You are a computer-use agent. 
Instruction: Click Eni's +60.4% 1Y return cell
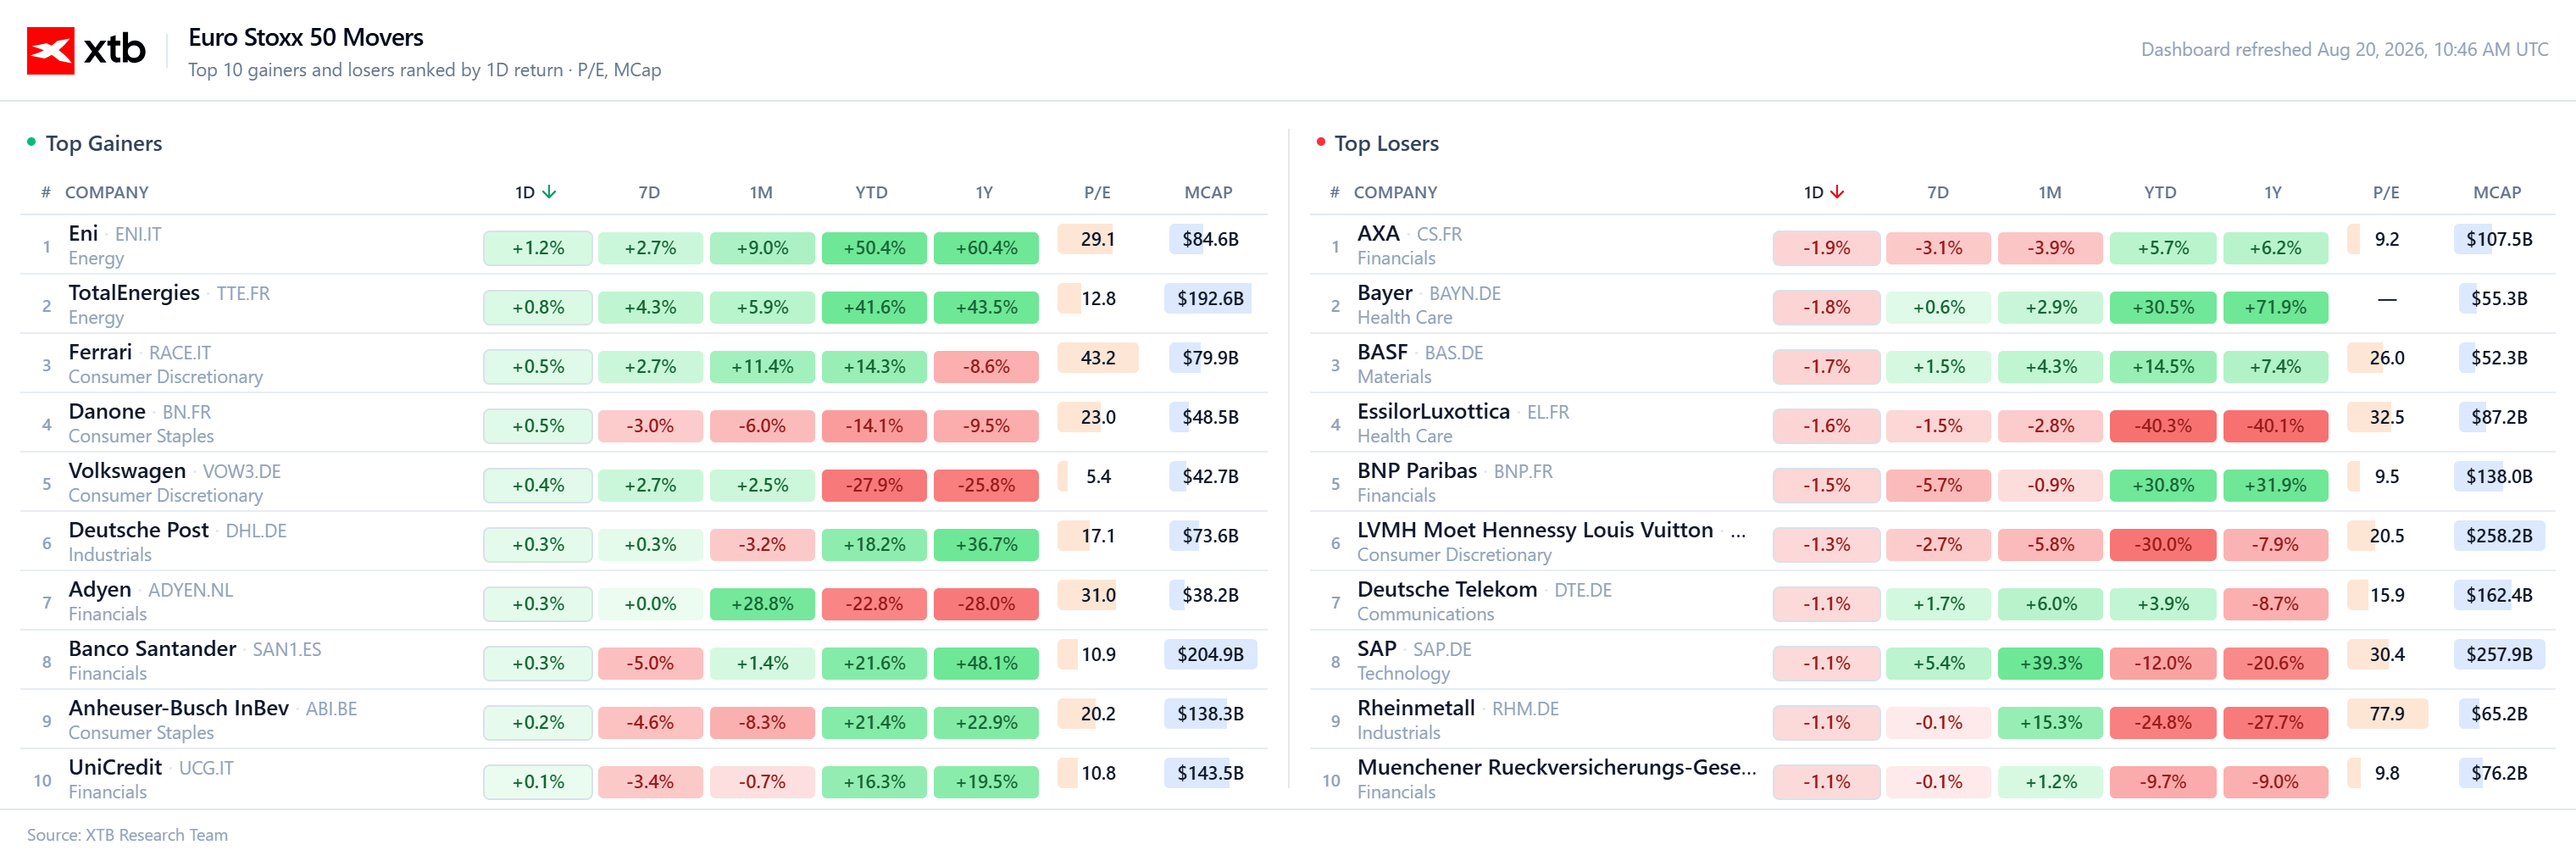[986, 248]
